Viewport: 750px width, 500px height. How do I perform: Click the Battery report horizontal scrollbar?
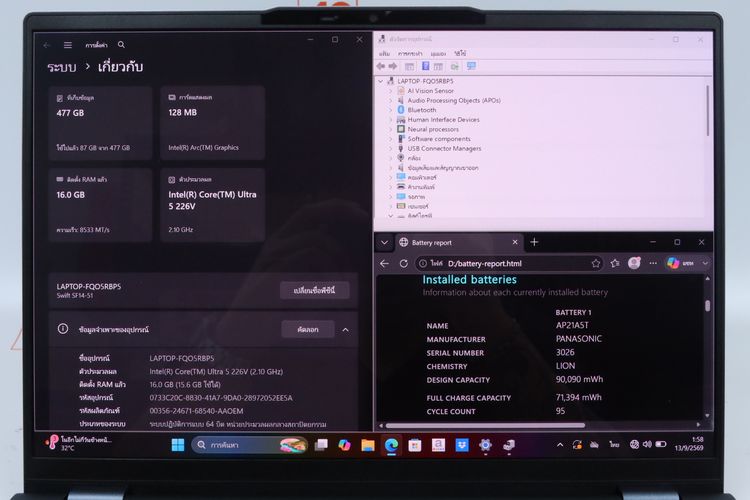(485, 425)
